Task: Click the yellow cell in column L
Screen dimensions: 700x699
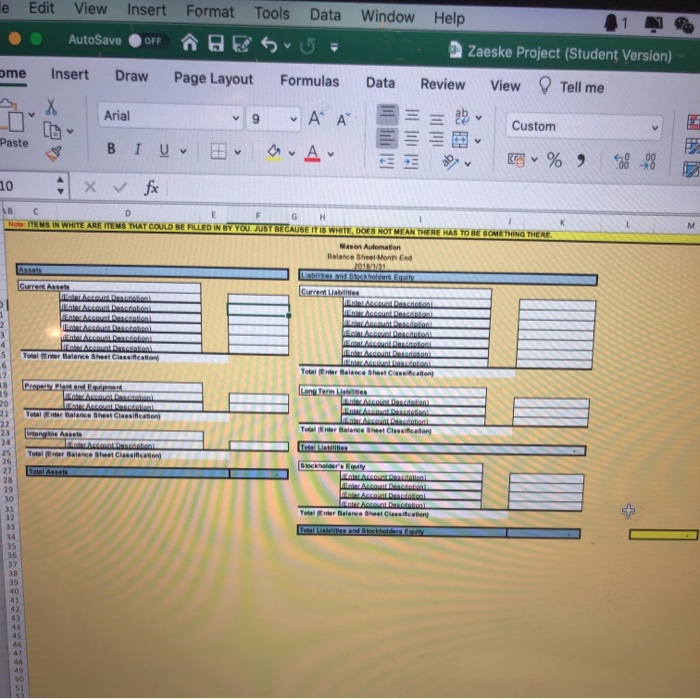Action: tap(662, 534)
